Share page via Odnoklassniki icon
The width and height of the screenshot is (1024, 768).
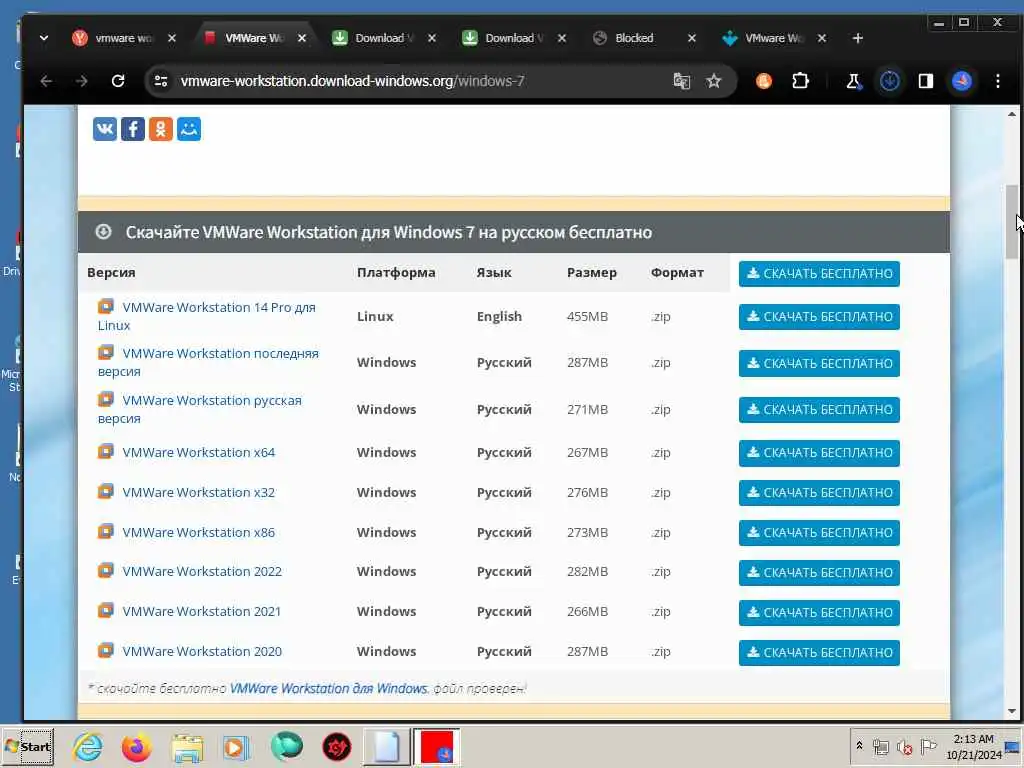pyautogui.click(x=161, y=129)
